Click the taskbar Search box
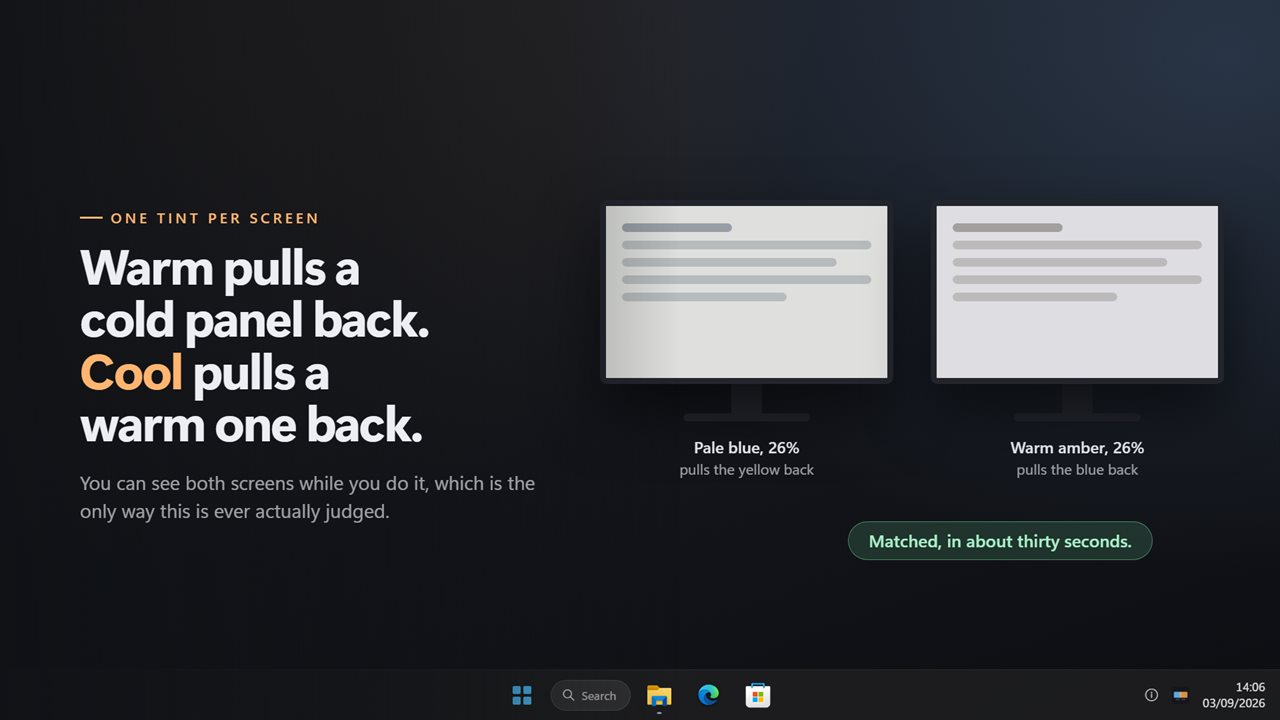 590,695
